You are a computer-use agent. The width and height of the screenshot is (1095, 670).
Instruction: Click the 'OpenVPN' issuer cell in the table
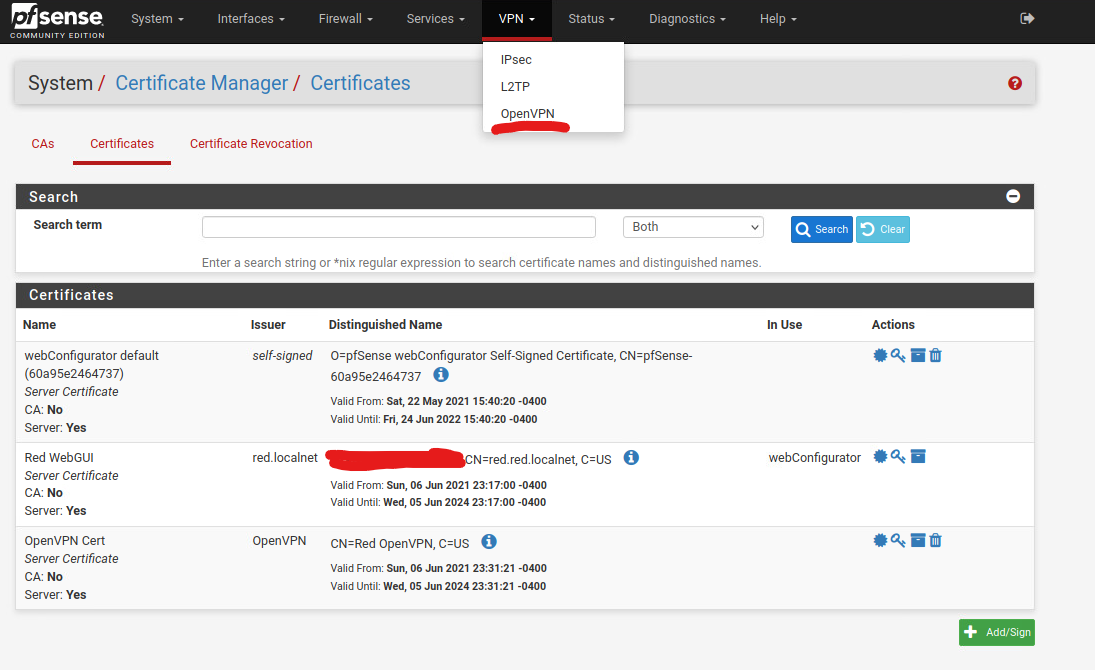279,541
